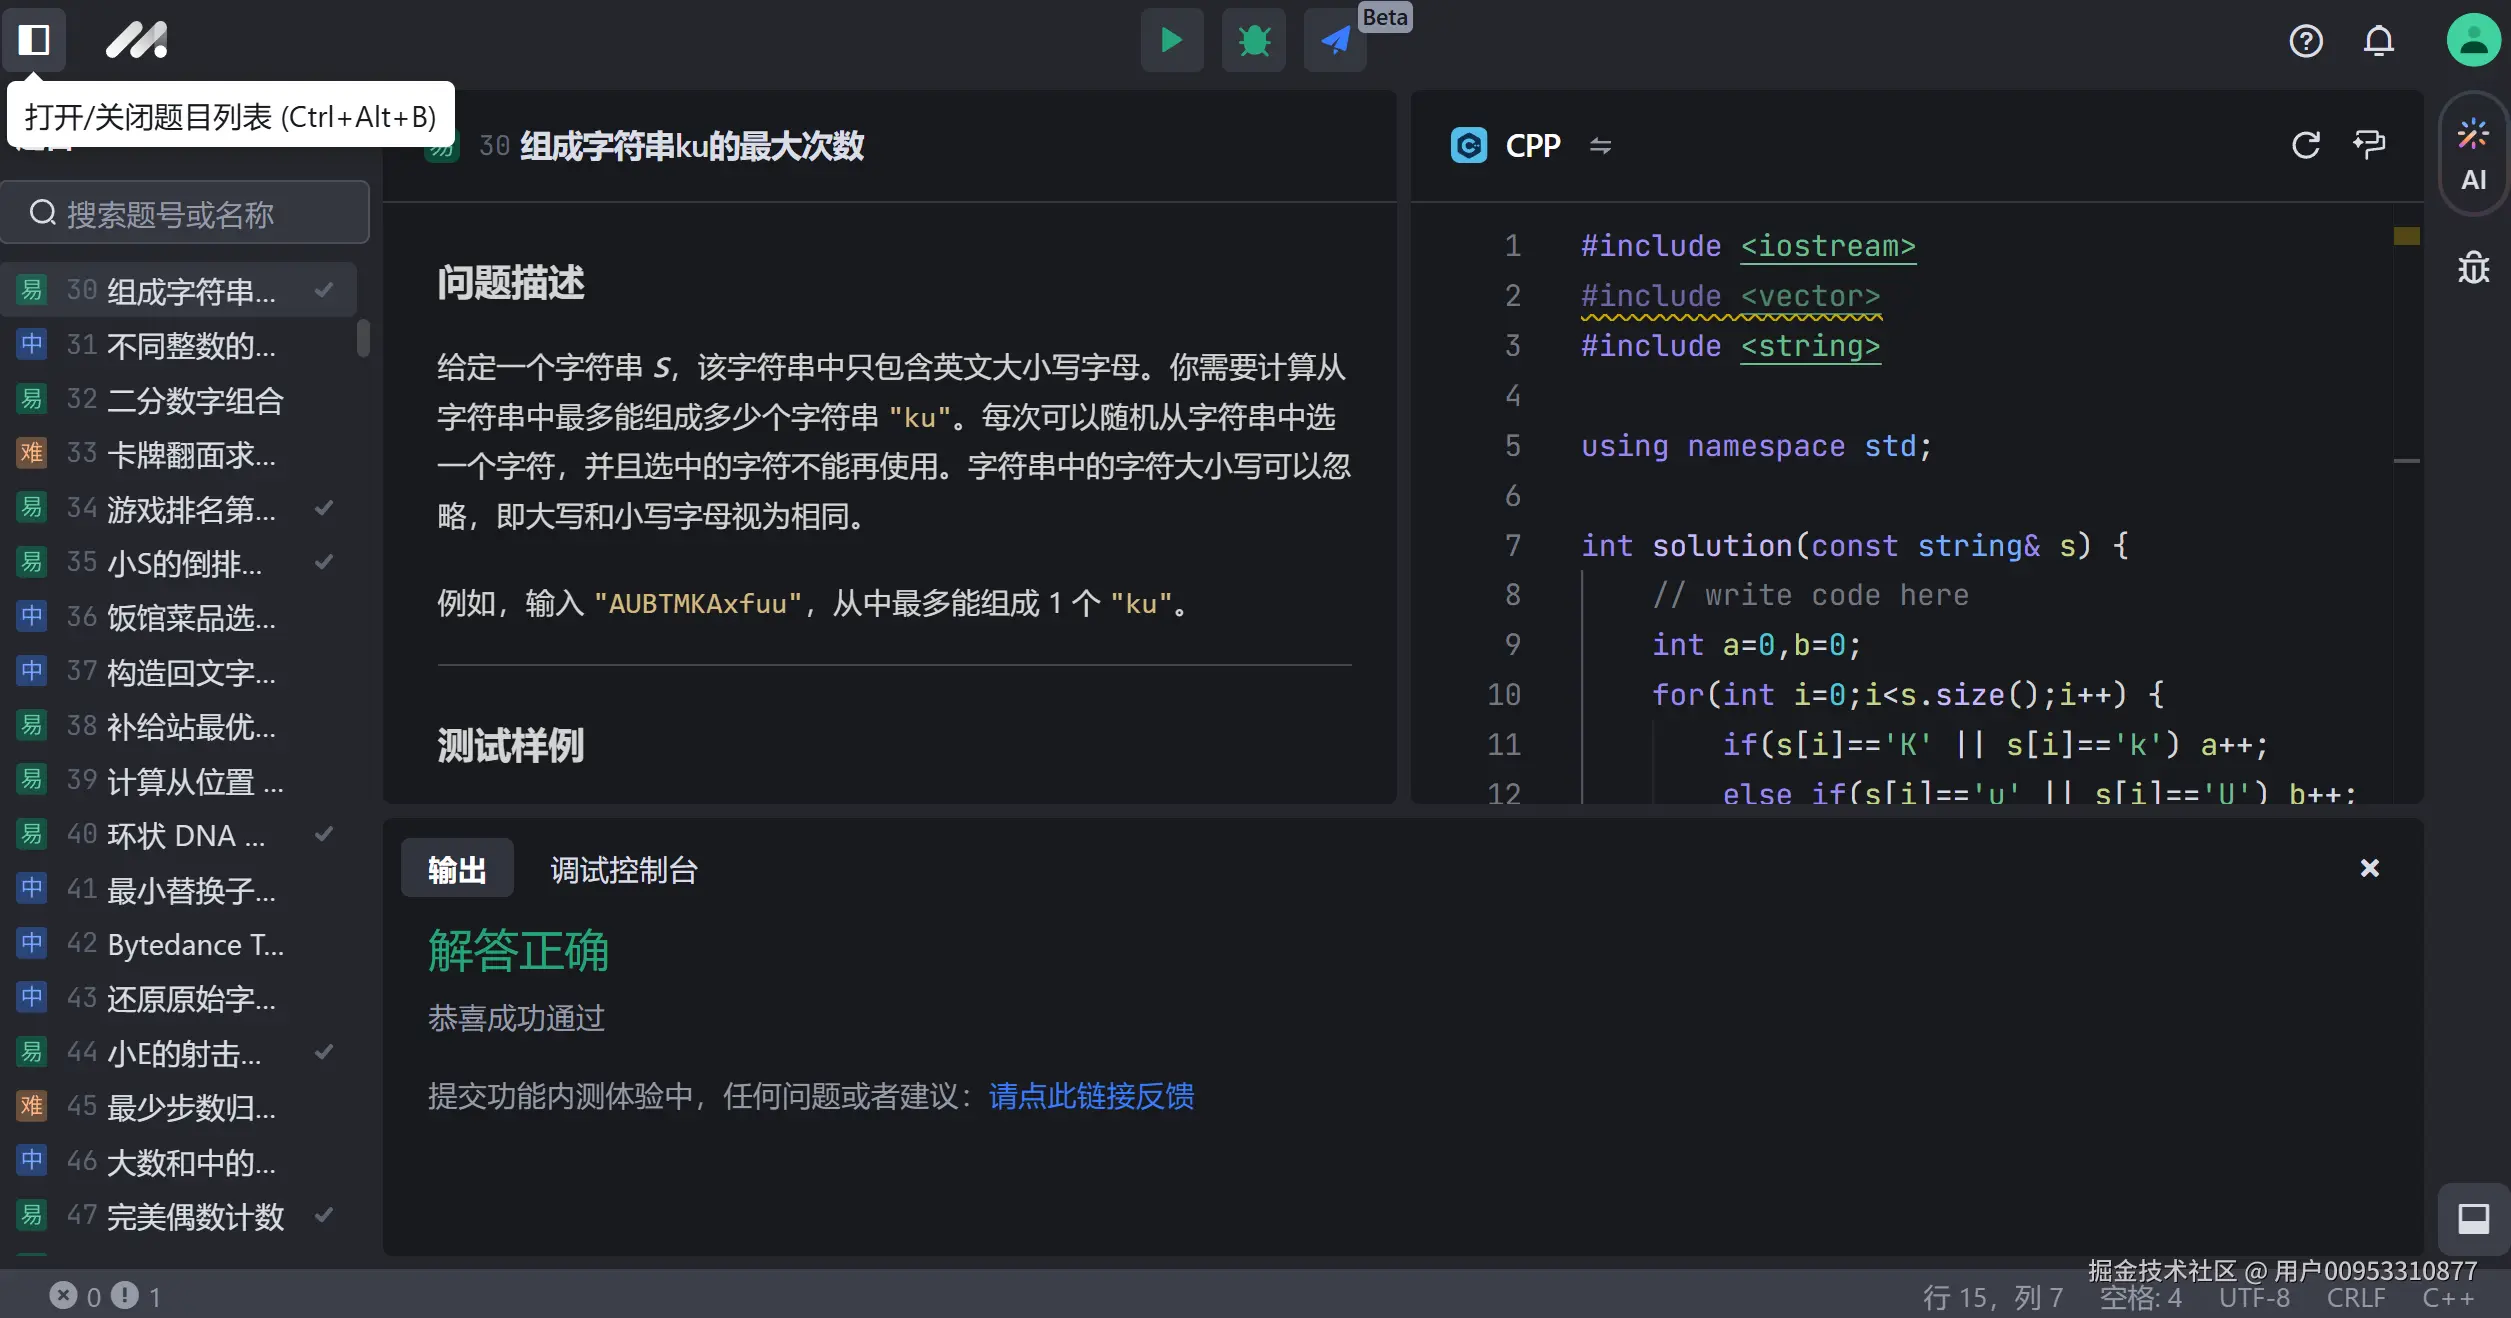Image resolution: width=2511 pixels, height=1318 pixels.
Task: Open problem 36 饭馆菜品选
Action: [x=178, y=618]
